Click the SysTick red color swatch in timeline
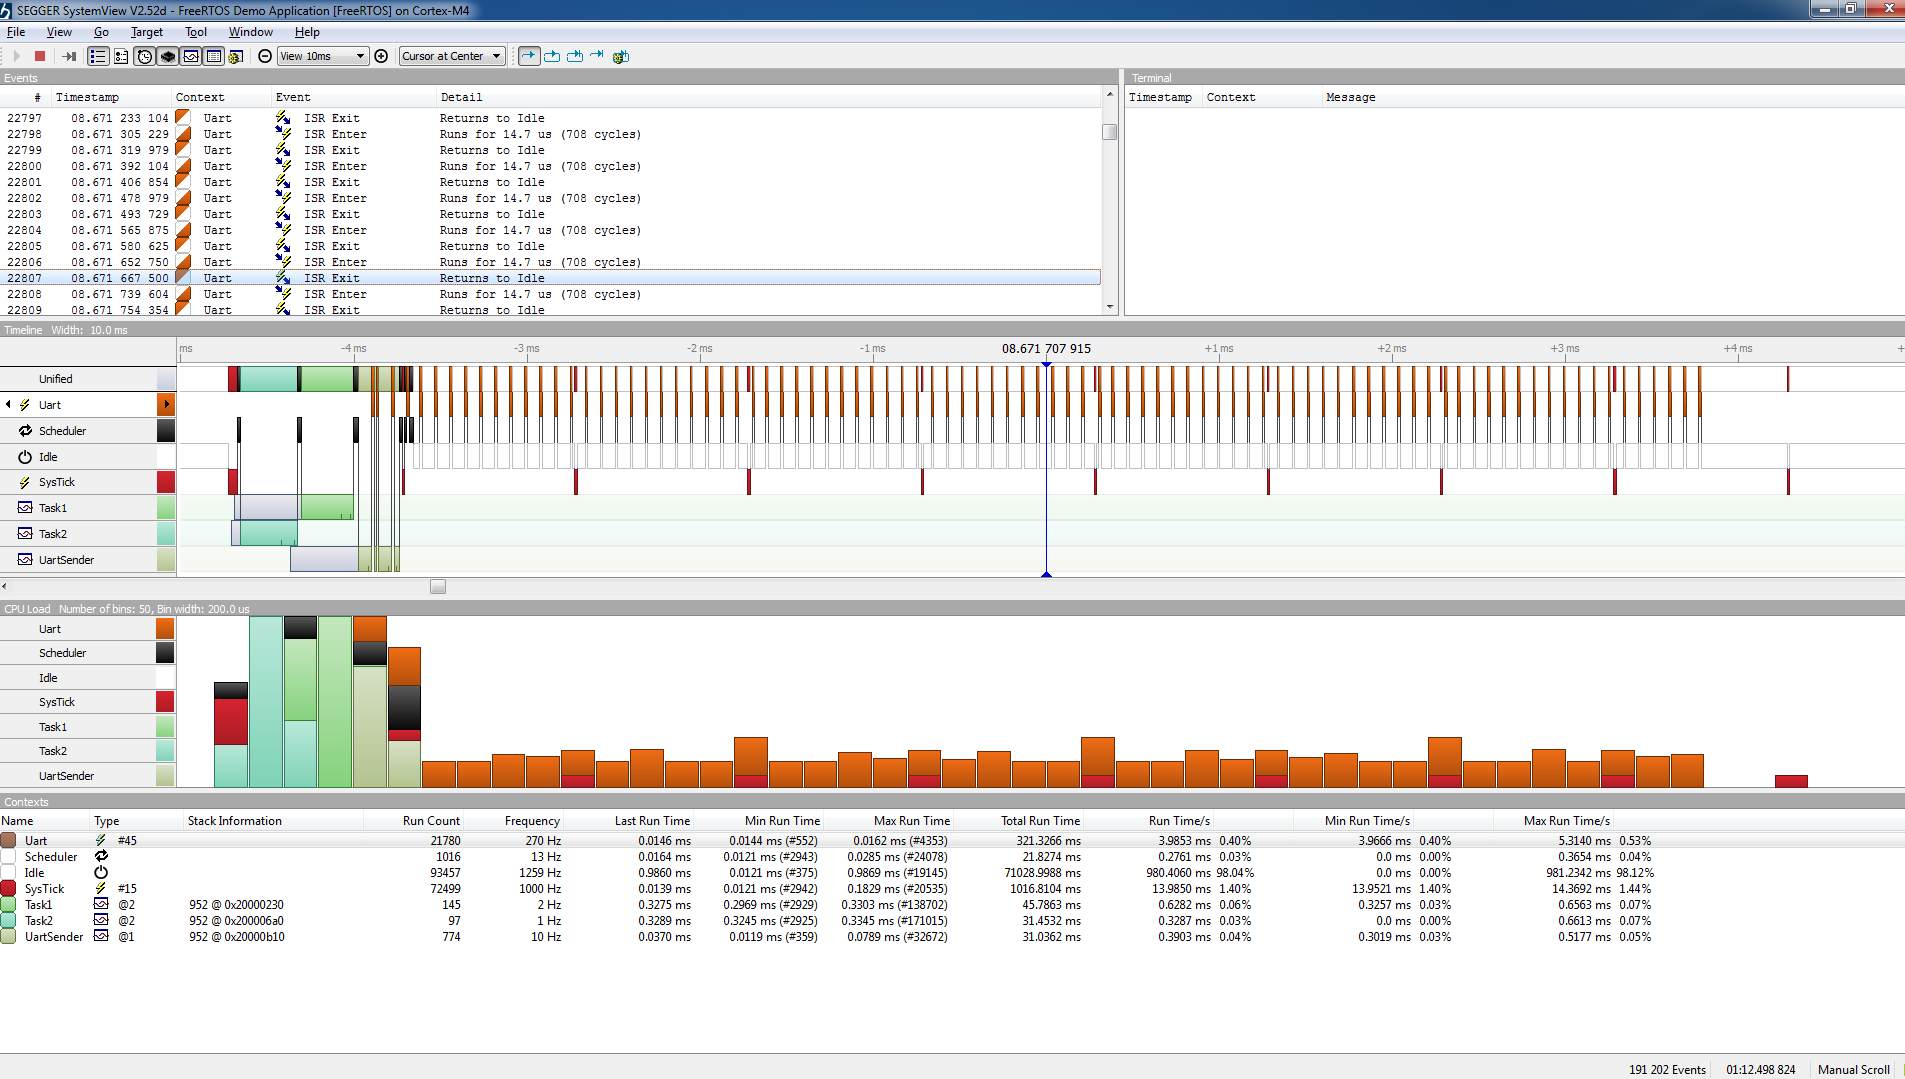 click(x=166, y=482)
